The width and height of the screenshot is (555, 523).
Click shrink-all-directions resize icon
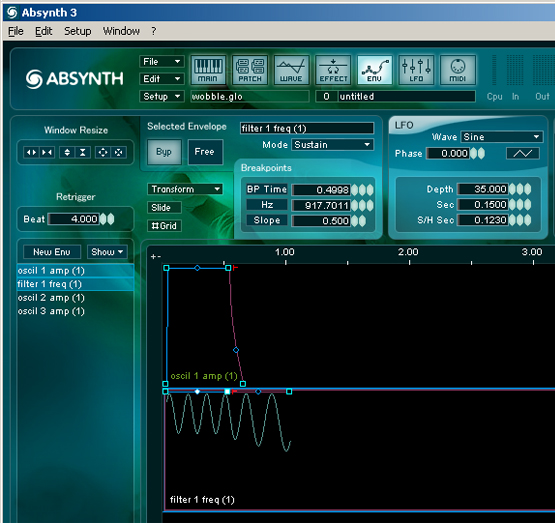pyautogui.click(x=119, y=153)
